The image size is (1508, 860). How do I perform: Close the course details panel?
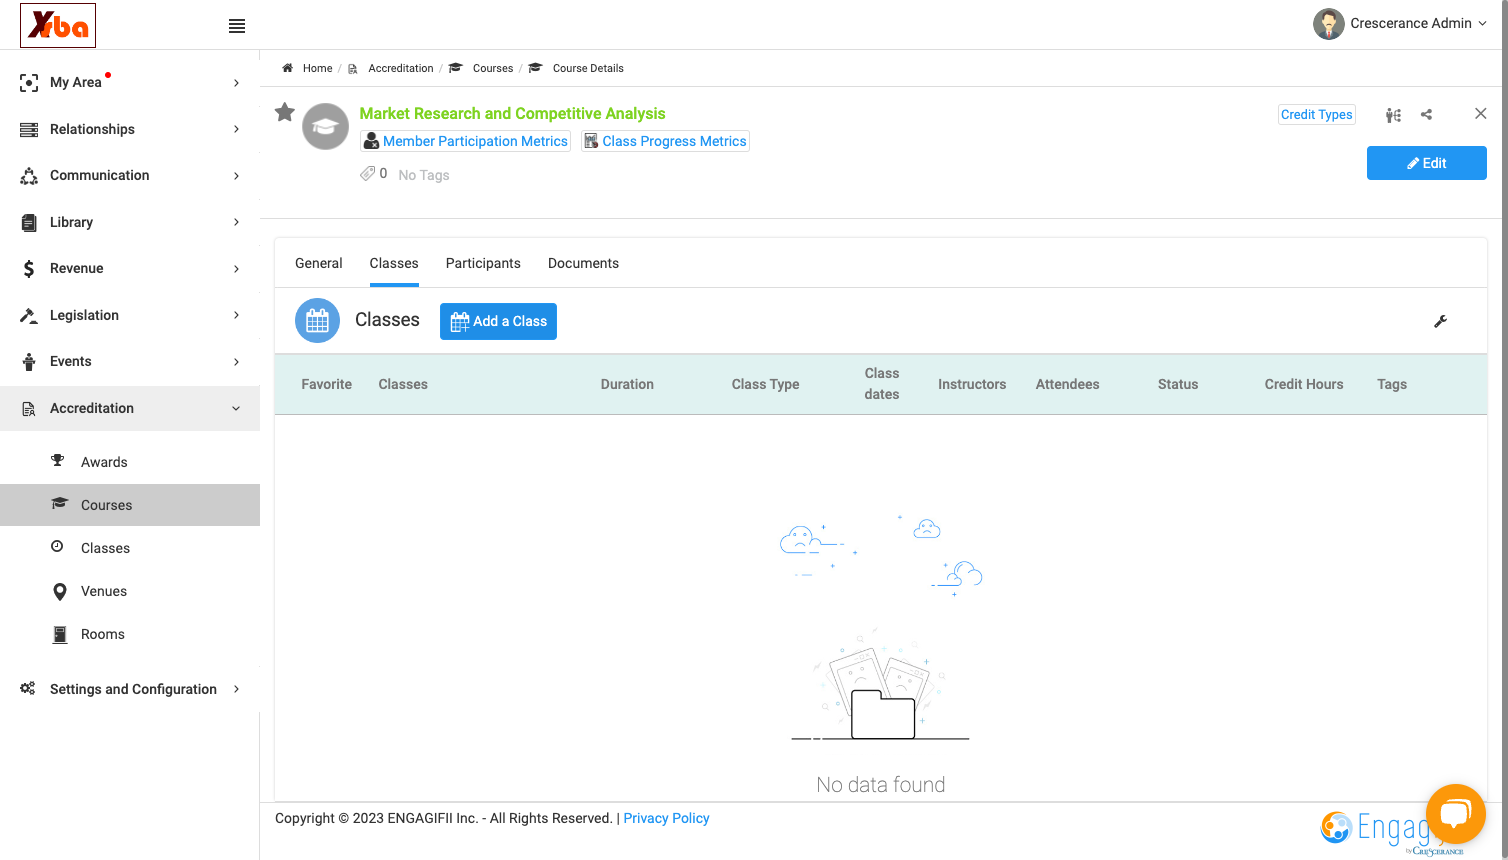click(1481, 114)
